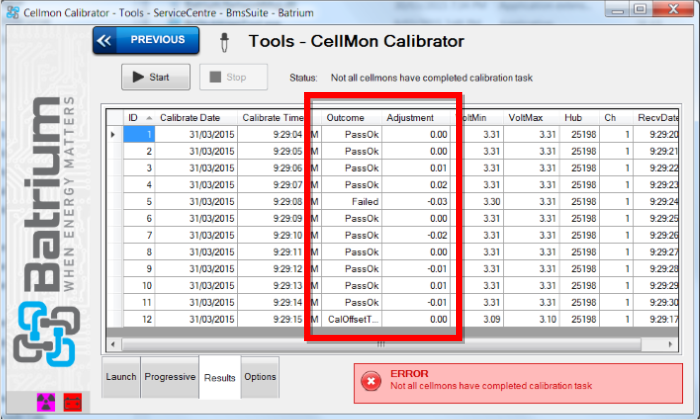Click adjustment 0.02 in row 4

(416, 185)
